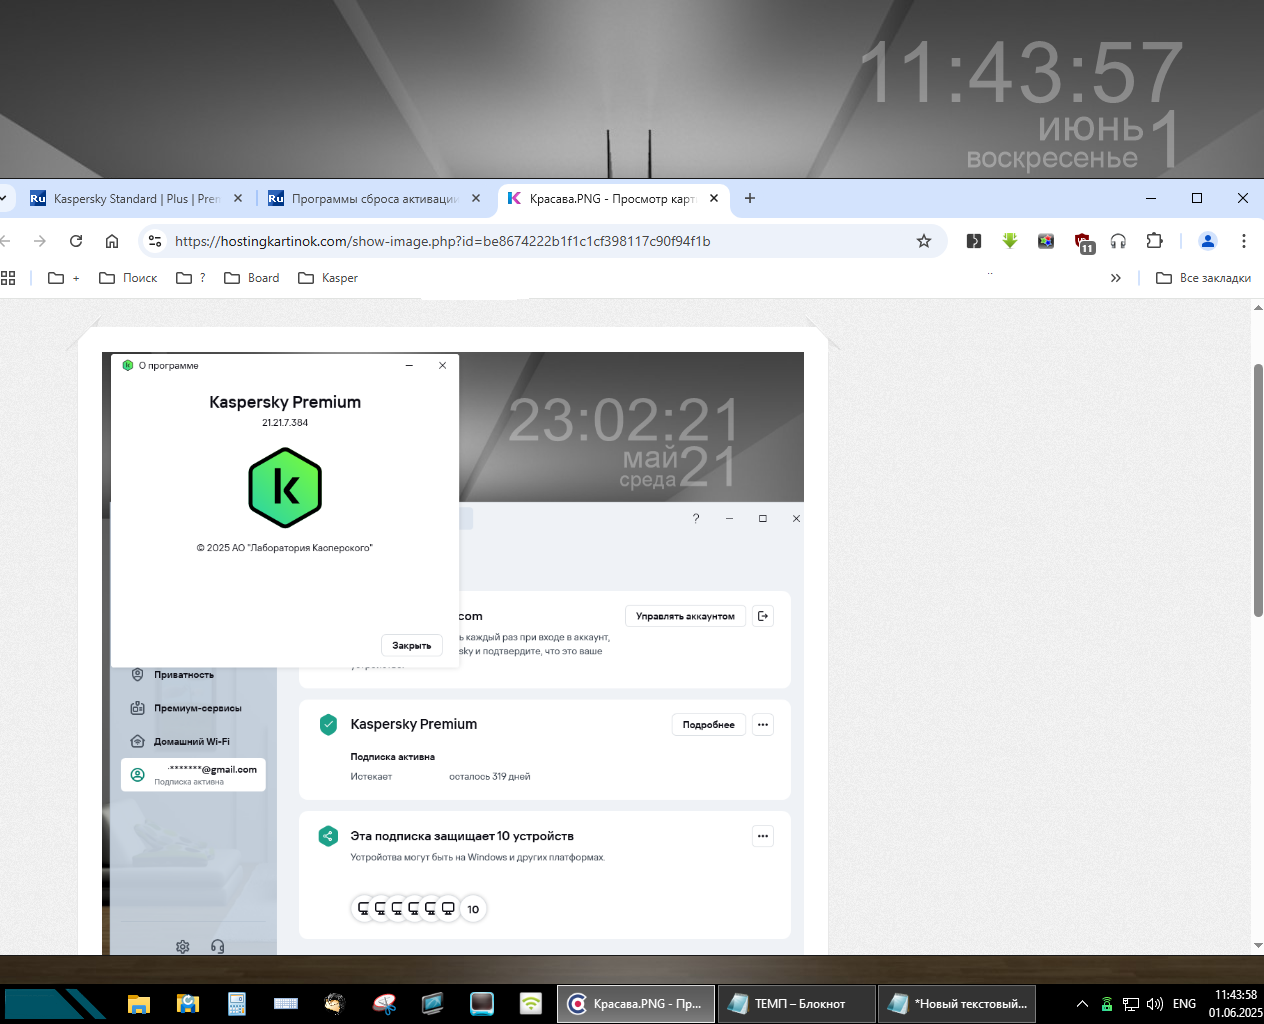
Task: Expand hidden bookmarks with the » chevron
Action: [x=1116, y=278]
